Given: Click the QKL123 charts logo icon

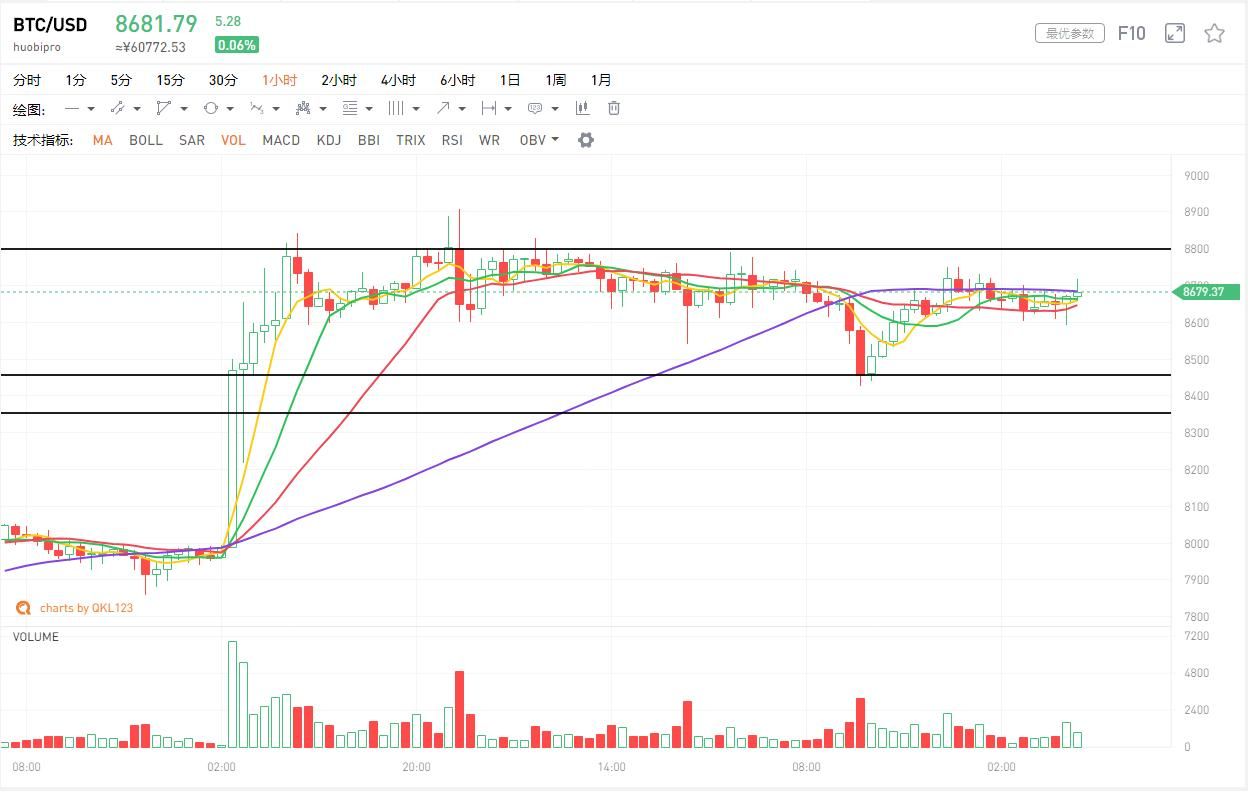Looking at the screenshot, I should [x=22, y=607].
